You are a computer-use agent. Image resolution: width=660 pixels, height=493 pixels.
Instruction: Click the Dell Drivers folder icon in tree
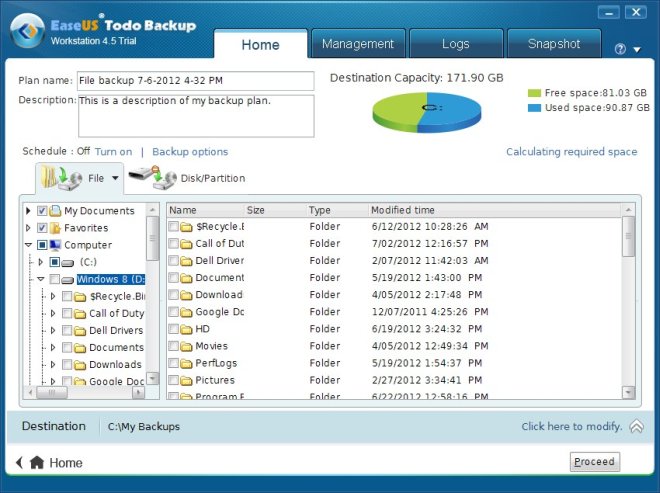click(x=80, y=331)
